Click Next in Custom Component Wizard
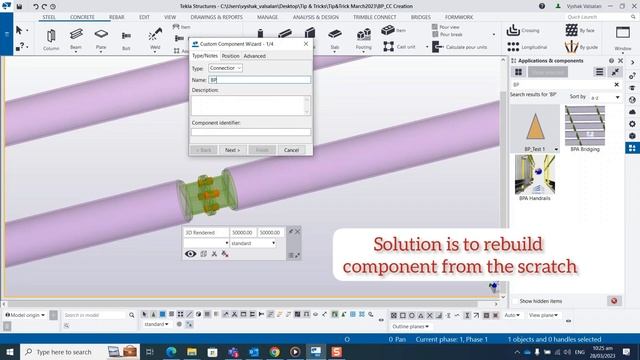The width and height of the screenshot is (640, 360). [x=232, y=150]
